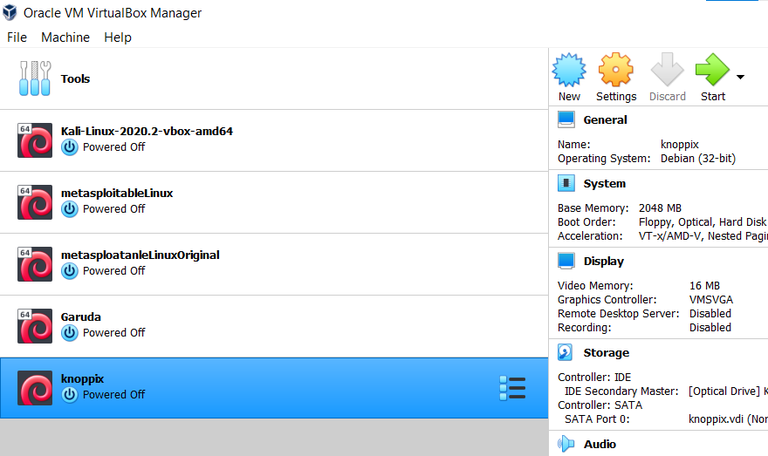Image resolution: width=768 pixels, height=456 pixels.
Task: Open Settings with the orange gear icon
Action: (x=616, y=70)
